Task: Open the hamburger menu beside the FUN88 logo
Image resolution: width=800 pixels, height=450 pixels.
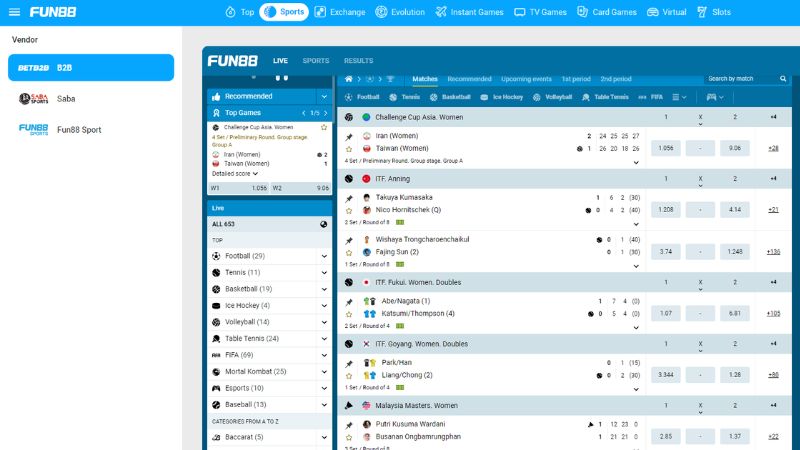Action: coord(14,12)
